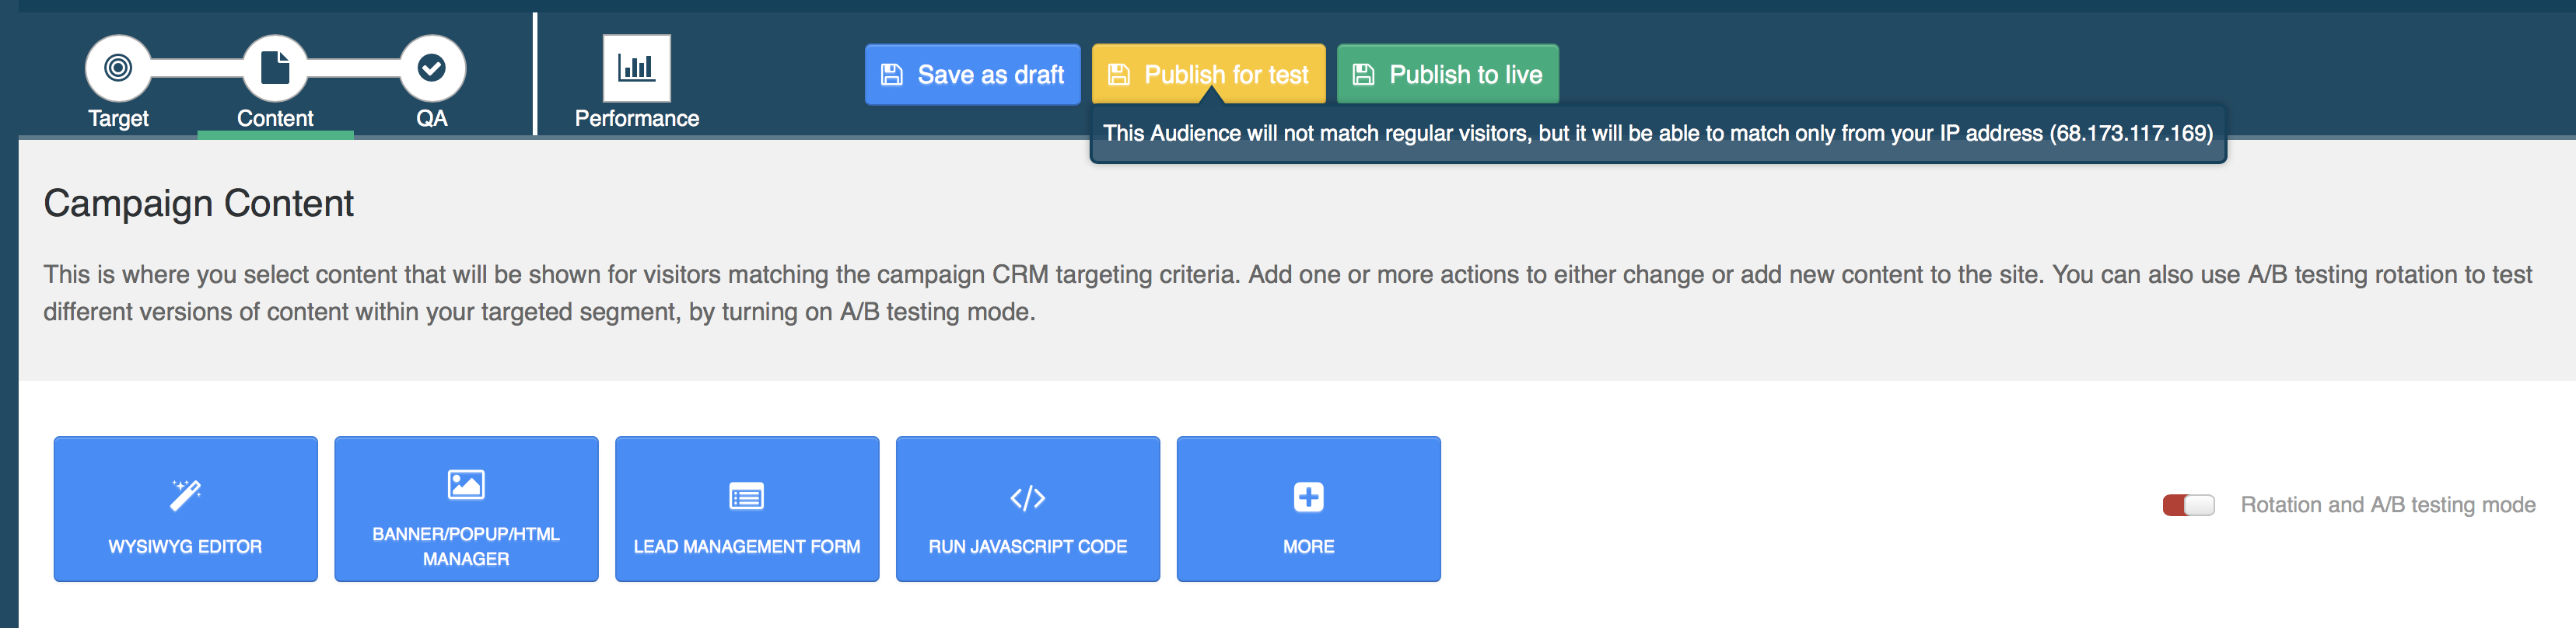Click the campaign content description paragraph
Viewport: 2576px width, 628px height.
(1287, 293)
